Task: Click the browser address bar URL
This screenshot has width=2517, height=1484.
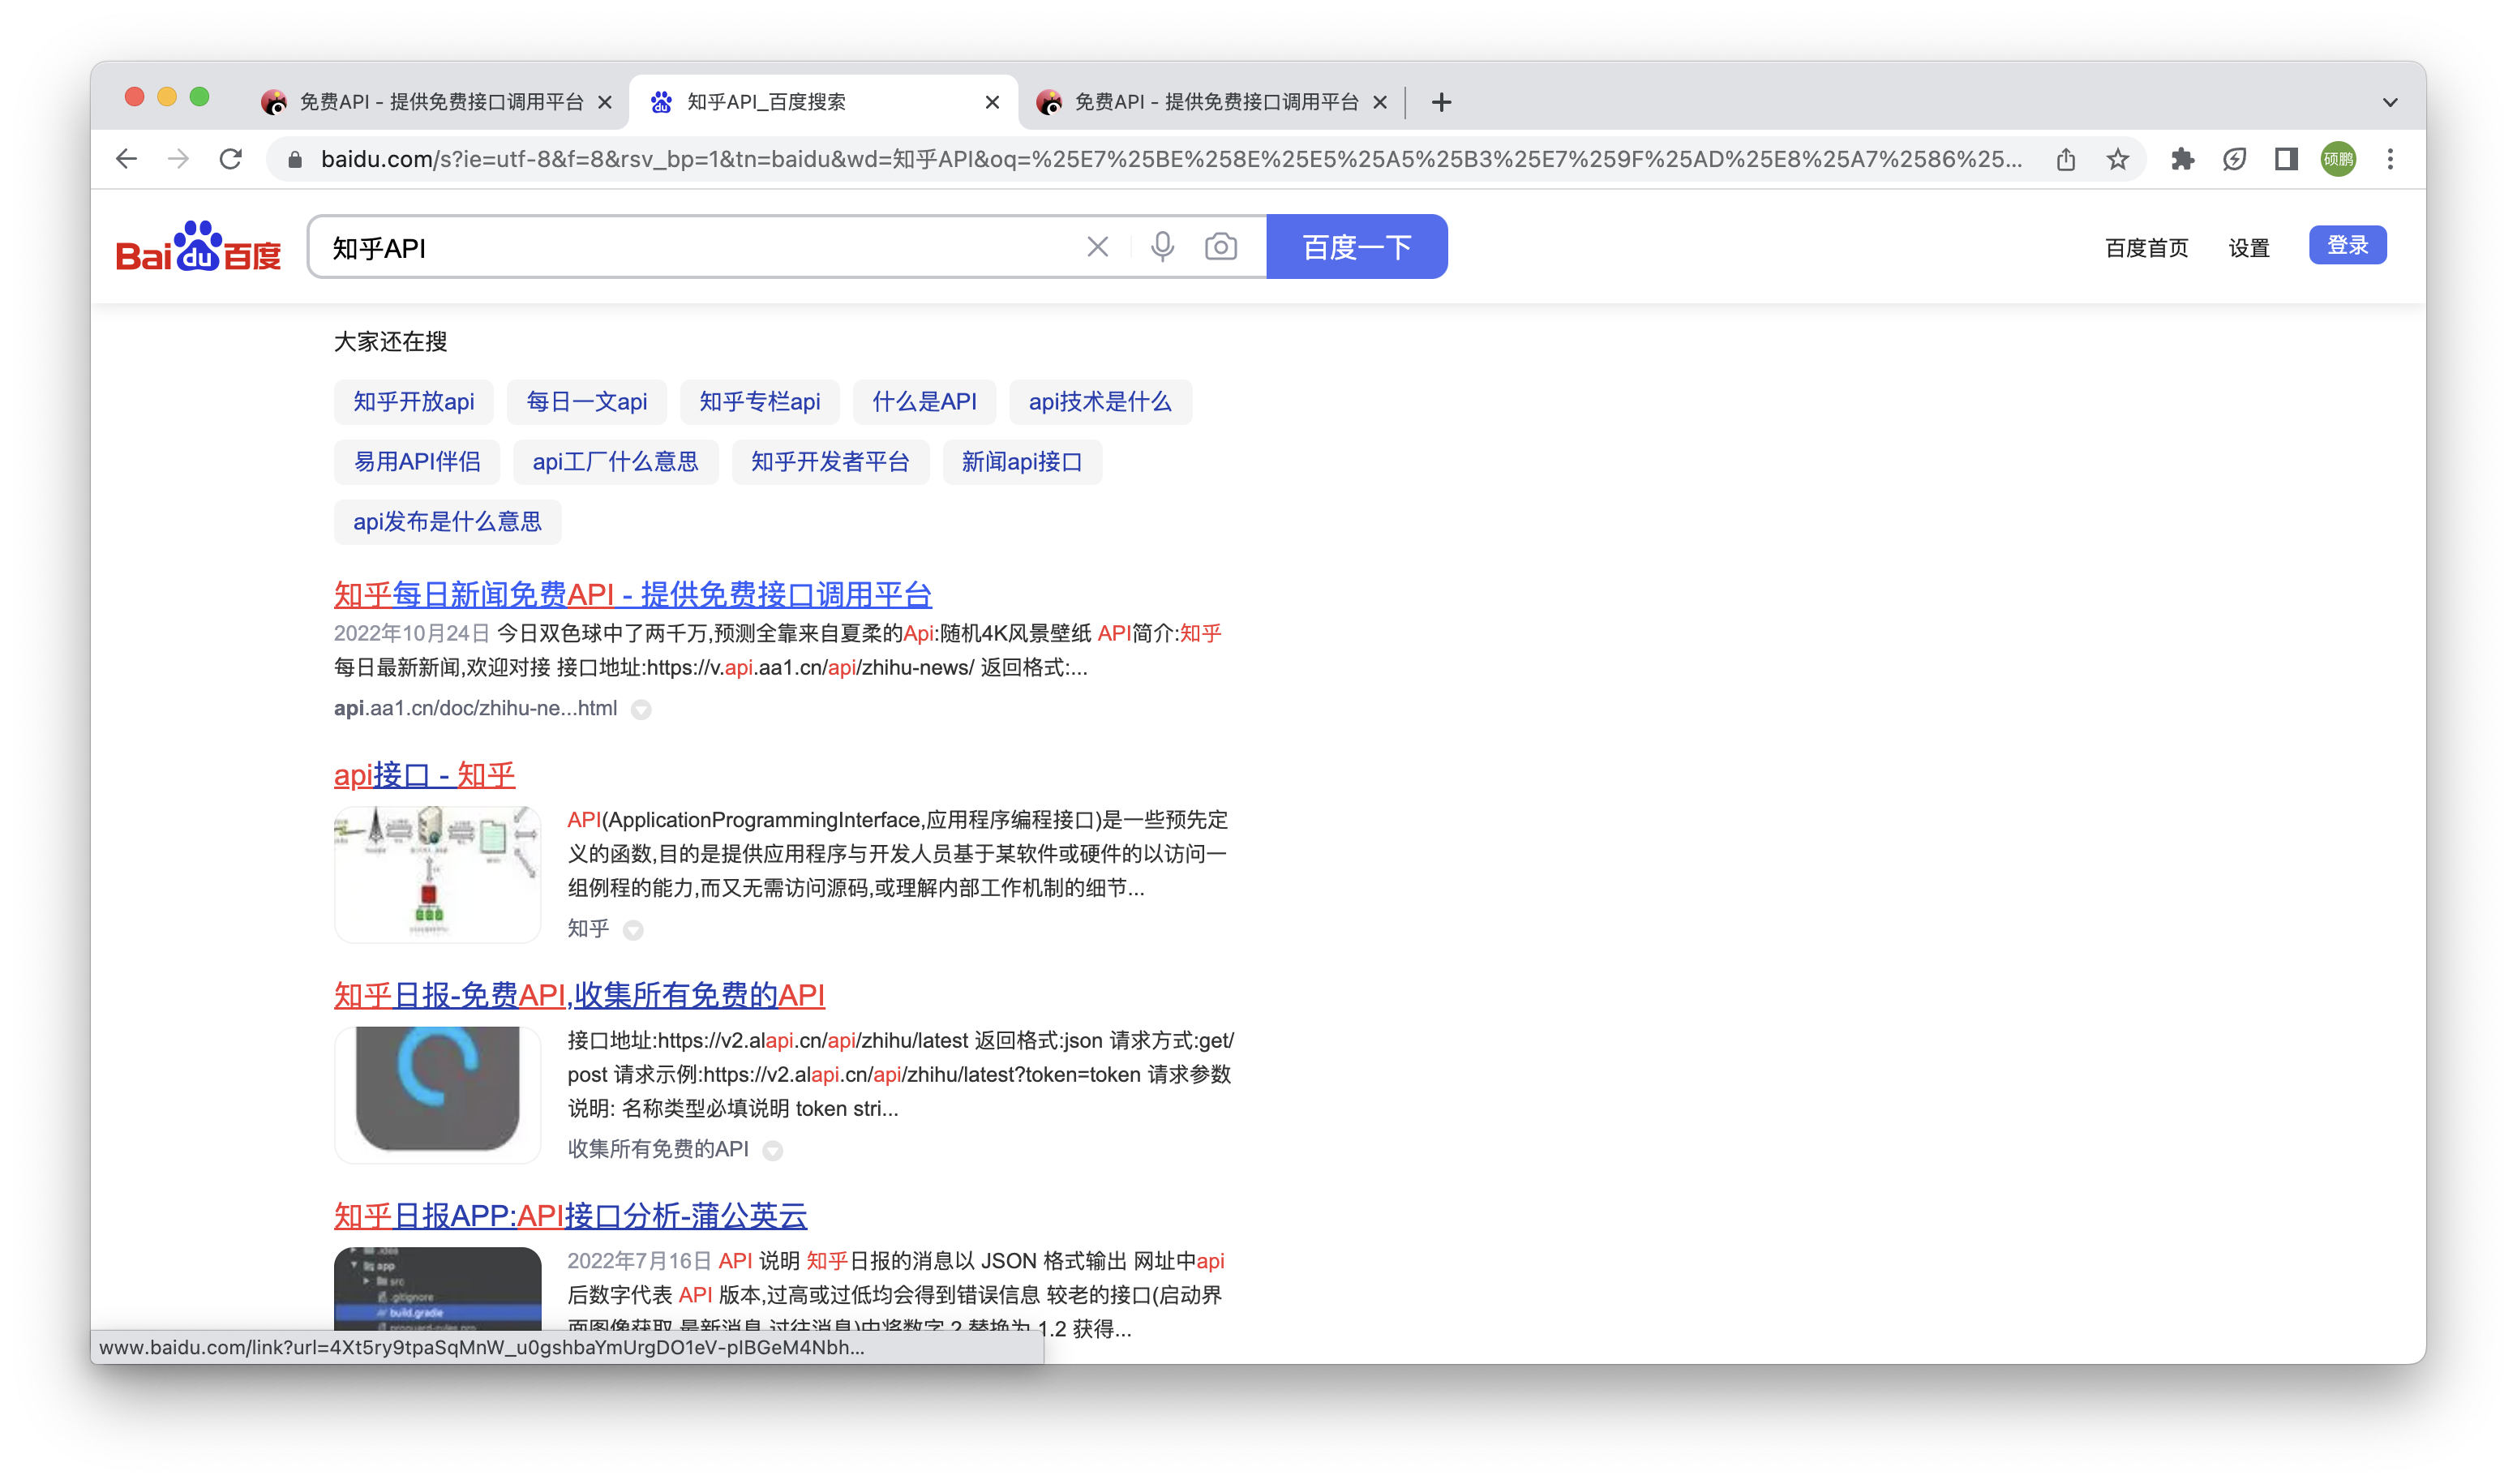Action: (x=1170, y=159)
